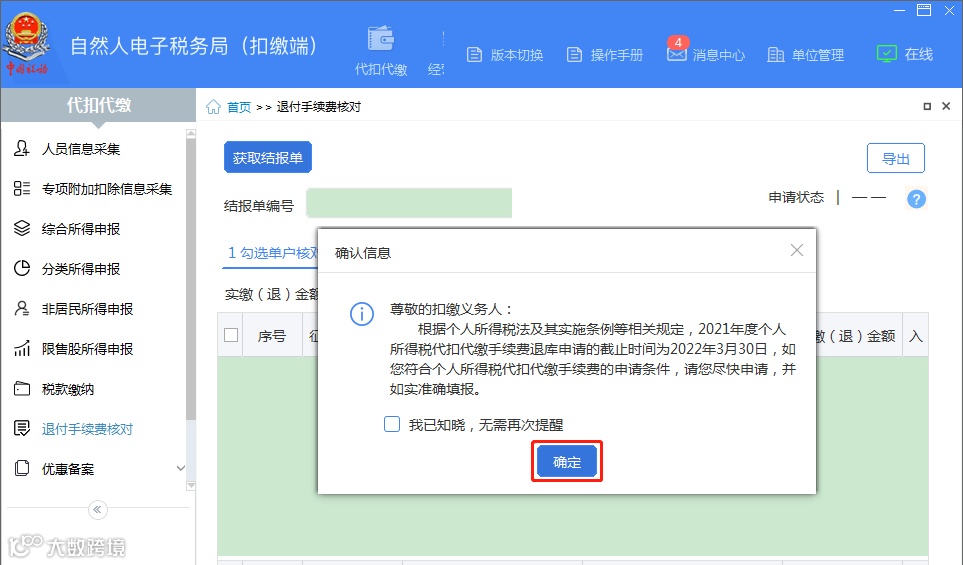Click the blue help question mark icon
Viewport: 963px width, 565px height.
916,199
